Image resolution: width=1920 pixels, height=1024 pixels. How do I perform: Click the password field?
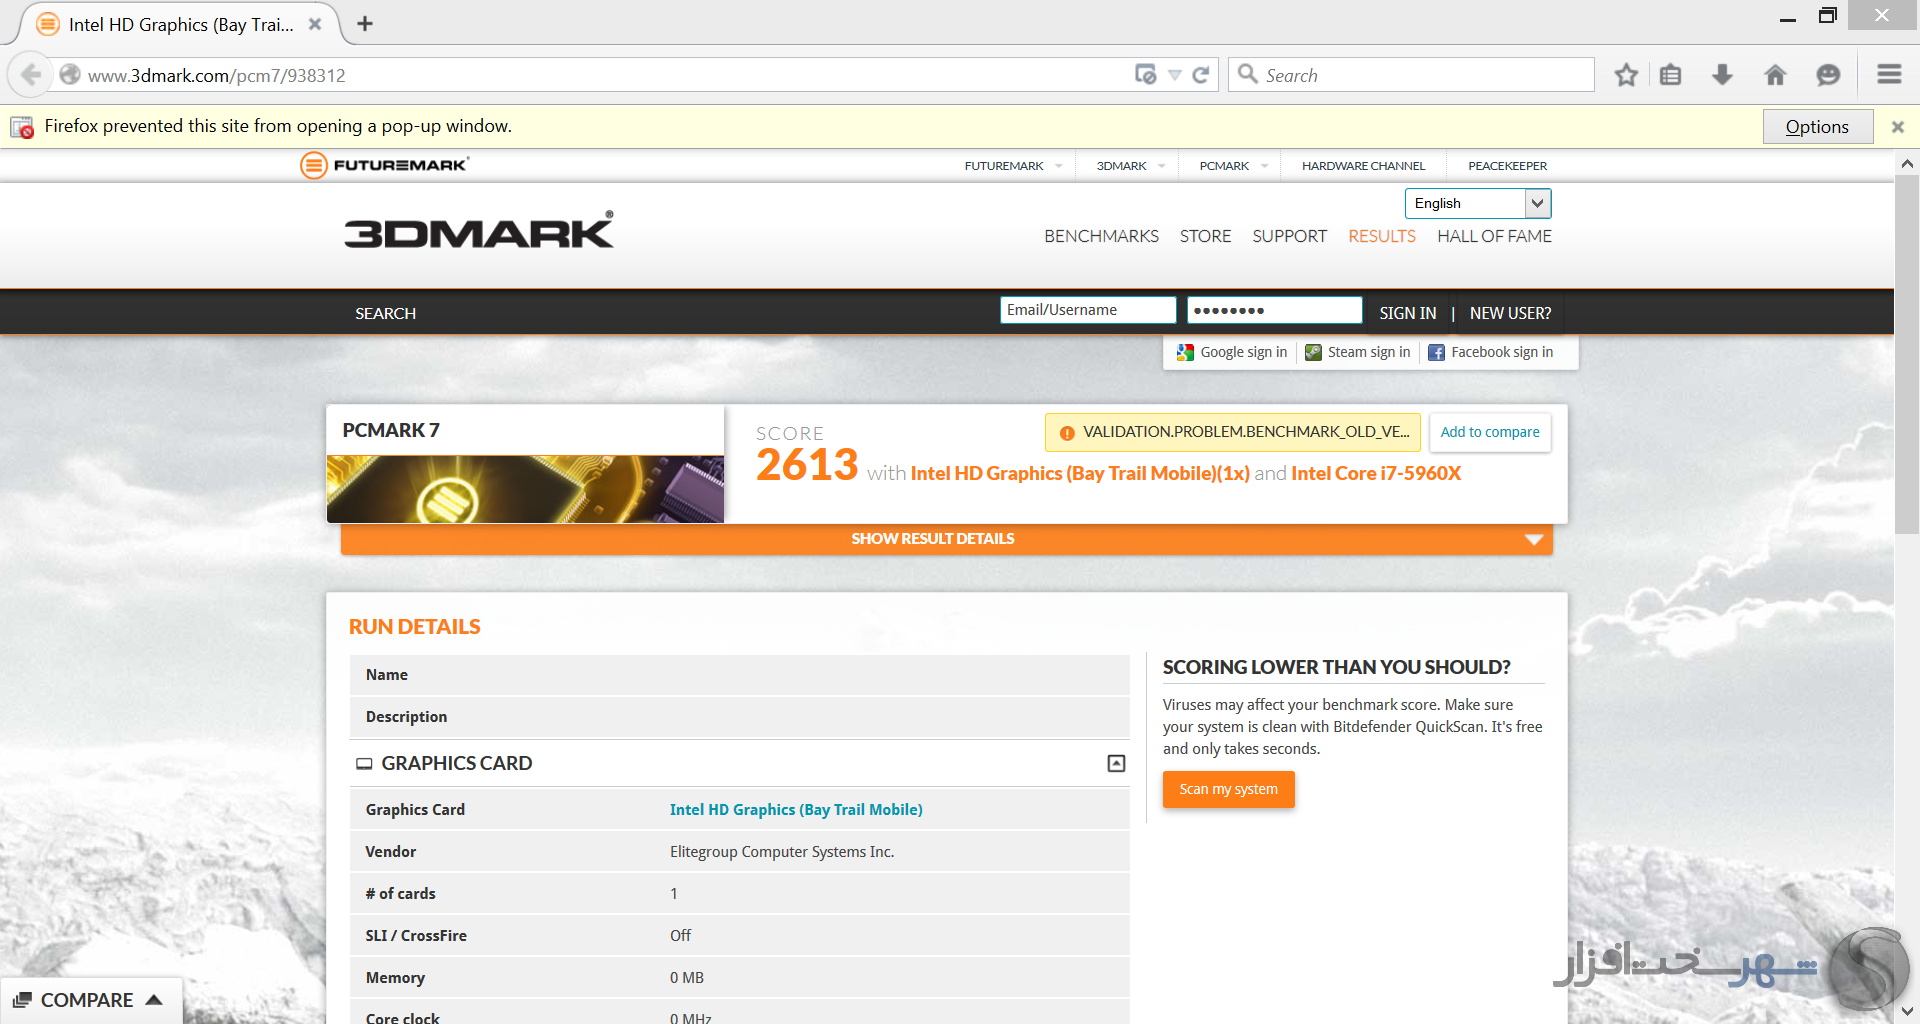click(1274, 310)
